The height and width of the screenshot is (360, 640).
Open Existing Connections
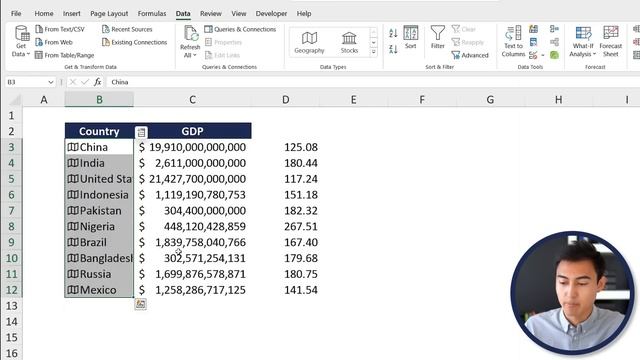pyautogui.click(x=134, y=42)
